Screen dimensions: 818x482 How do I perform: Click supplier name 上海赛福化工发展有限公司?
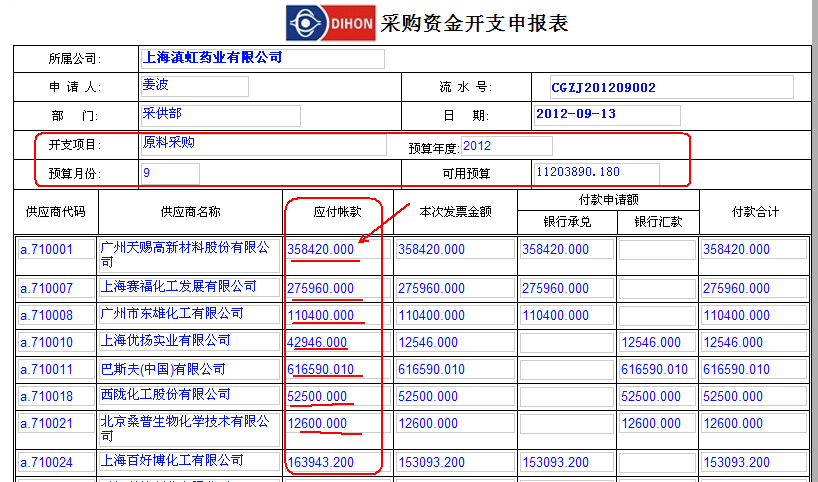189,288
